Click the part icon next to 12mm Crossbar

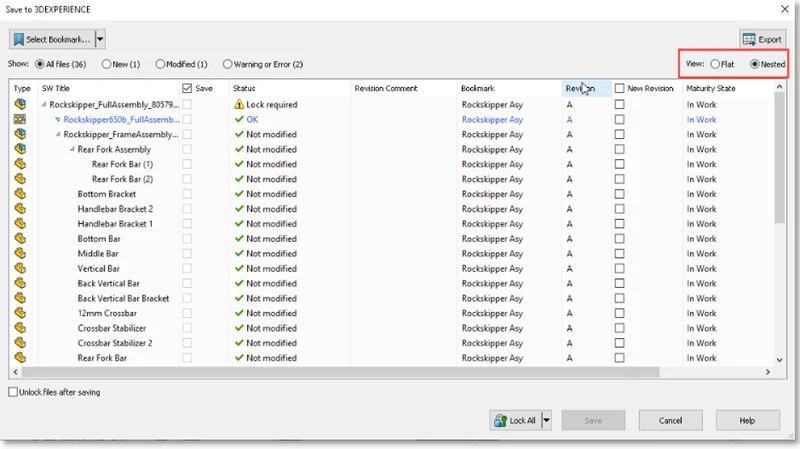[x=19, y=313]
